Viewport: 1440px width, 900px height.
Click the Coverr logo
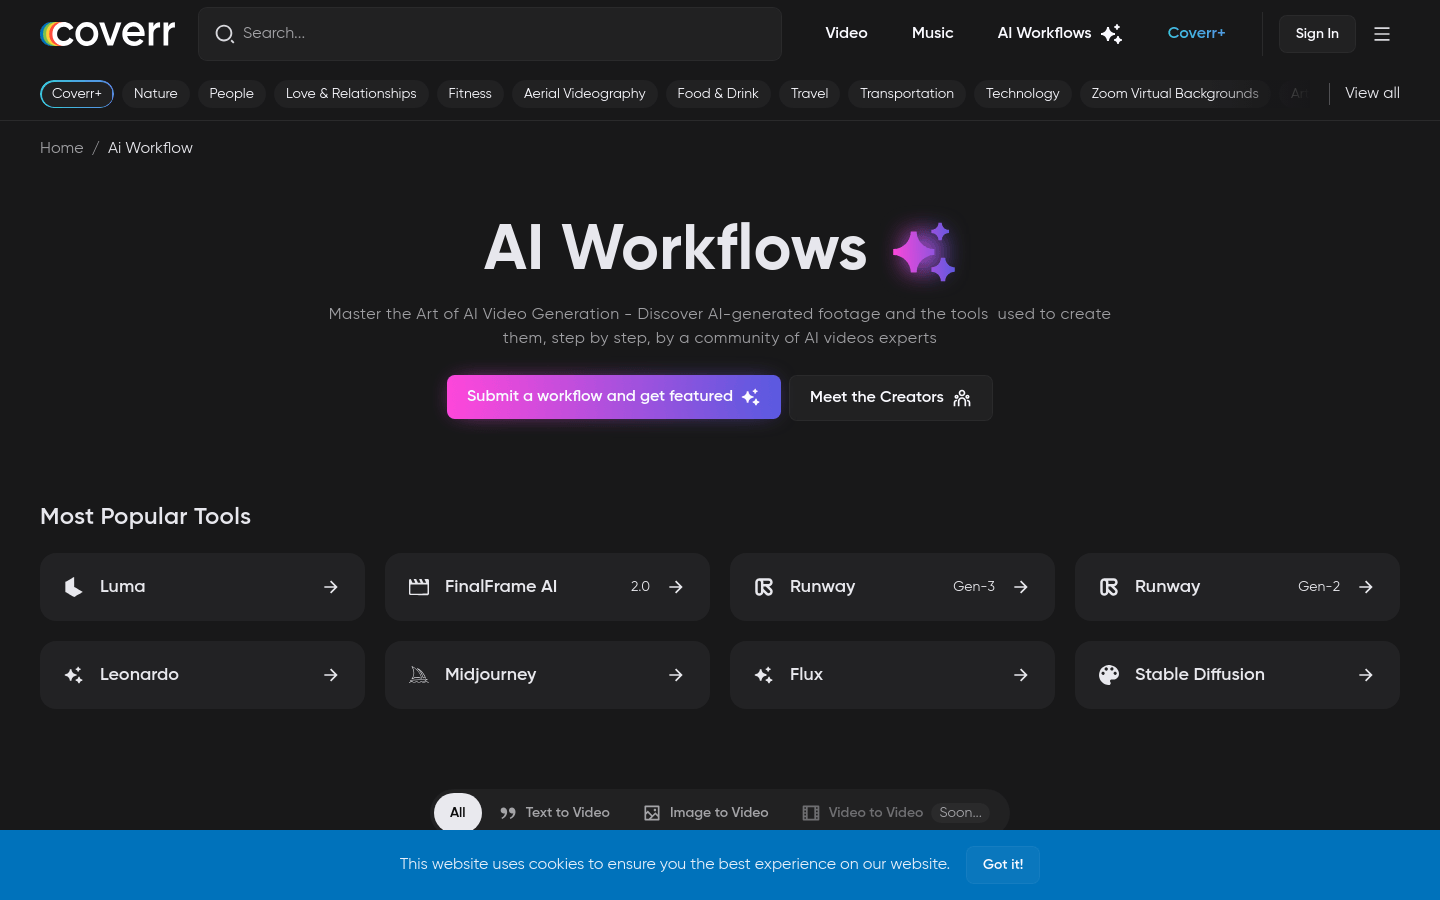click(108, 33)
